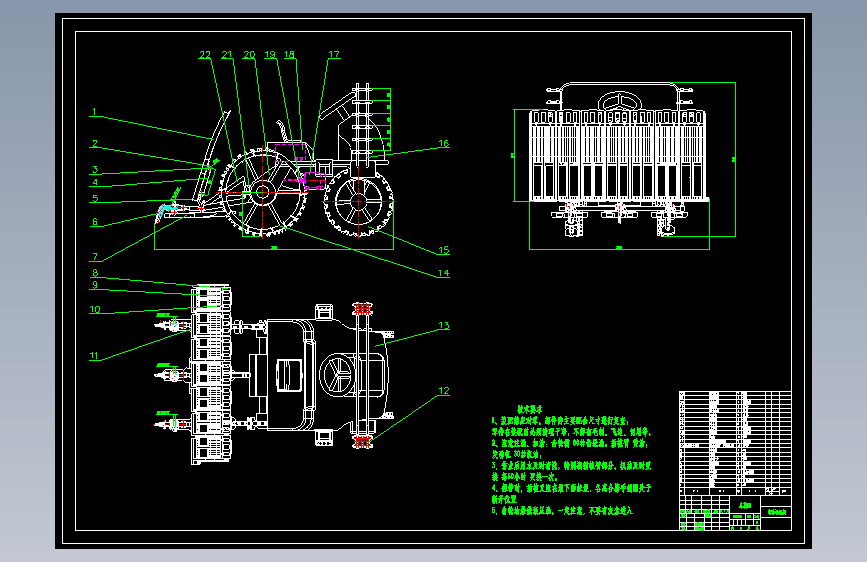Viewport: 867px width, 562px height.
Task: Click part callout number 1
Action: point(94,112)
